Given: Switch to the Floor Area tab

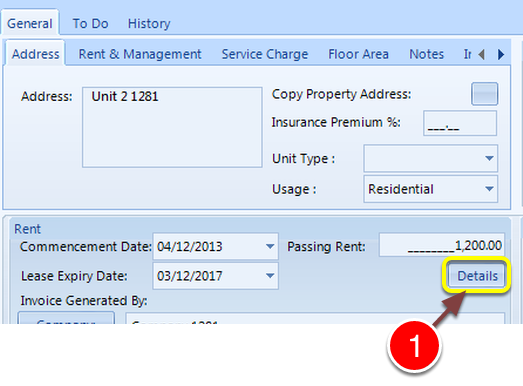Looking at the screenshot, I should [358, 54].
